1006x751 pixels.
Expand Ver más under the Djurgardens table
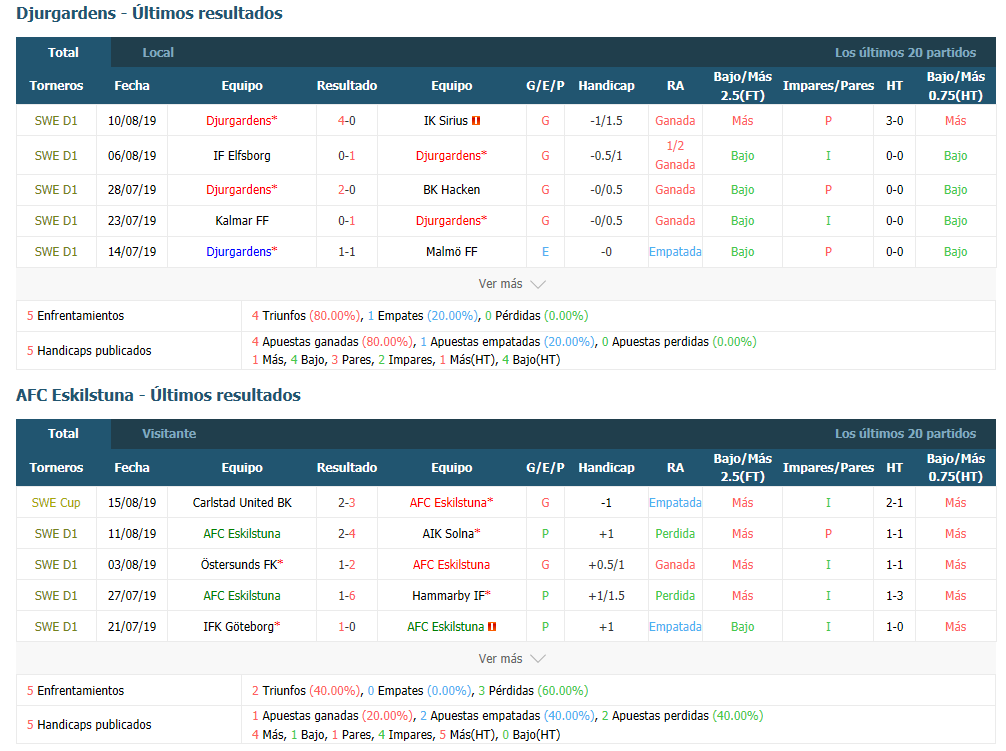coord(511,284)
